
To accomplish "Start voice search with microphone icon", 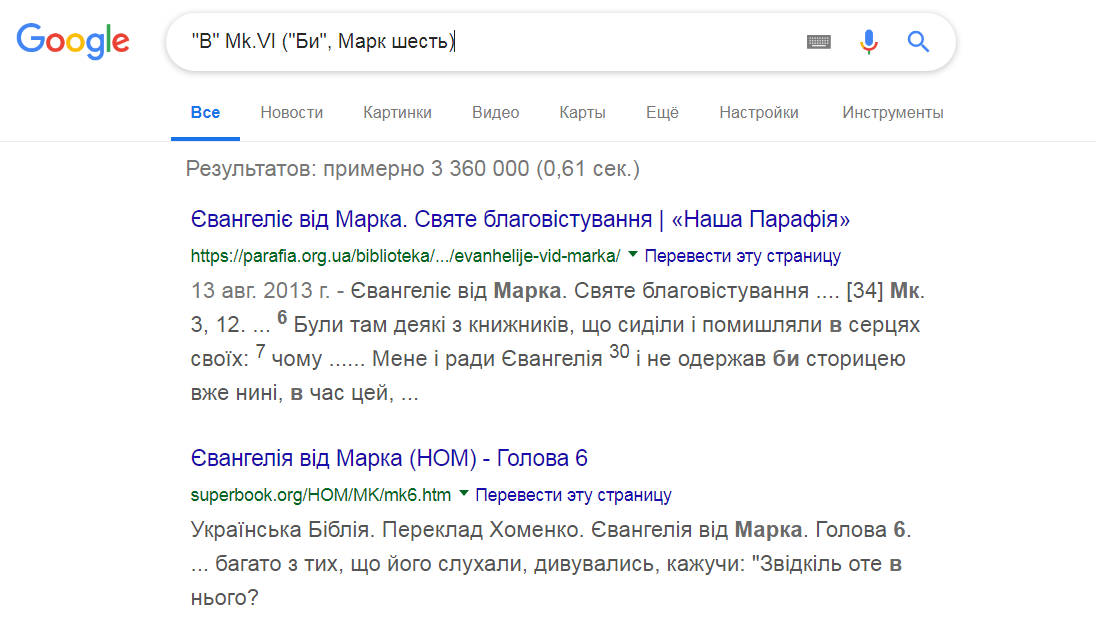I will 868,42.
